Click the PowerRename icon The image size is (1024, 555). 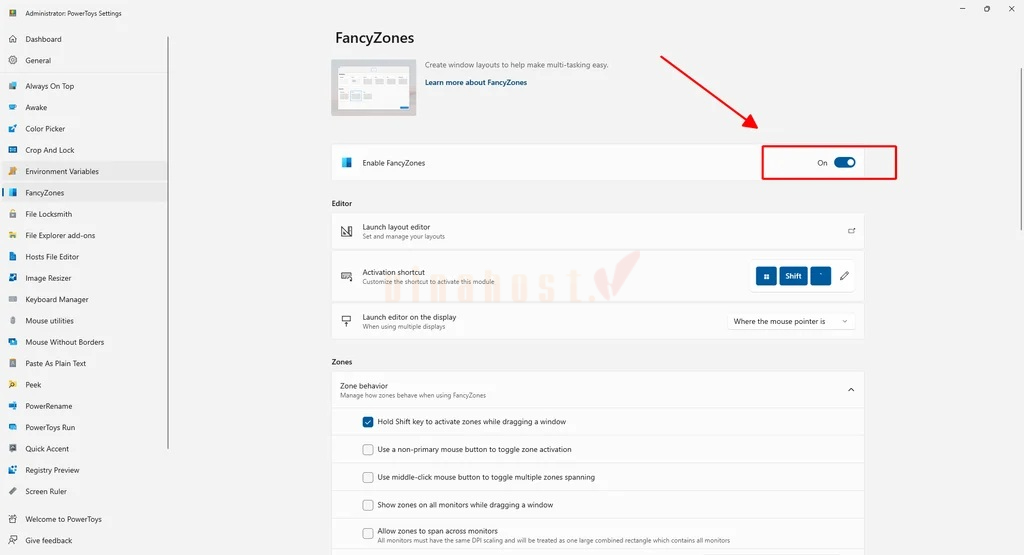(x=12, y=405)
